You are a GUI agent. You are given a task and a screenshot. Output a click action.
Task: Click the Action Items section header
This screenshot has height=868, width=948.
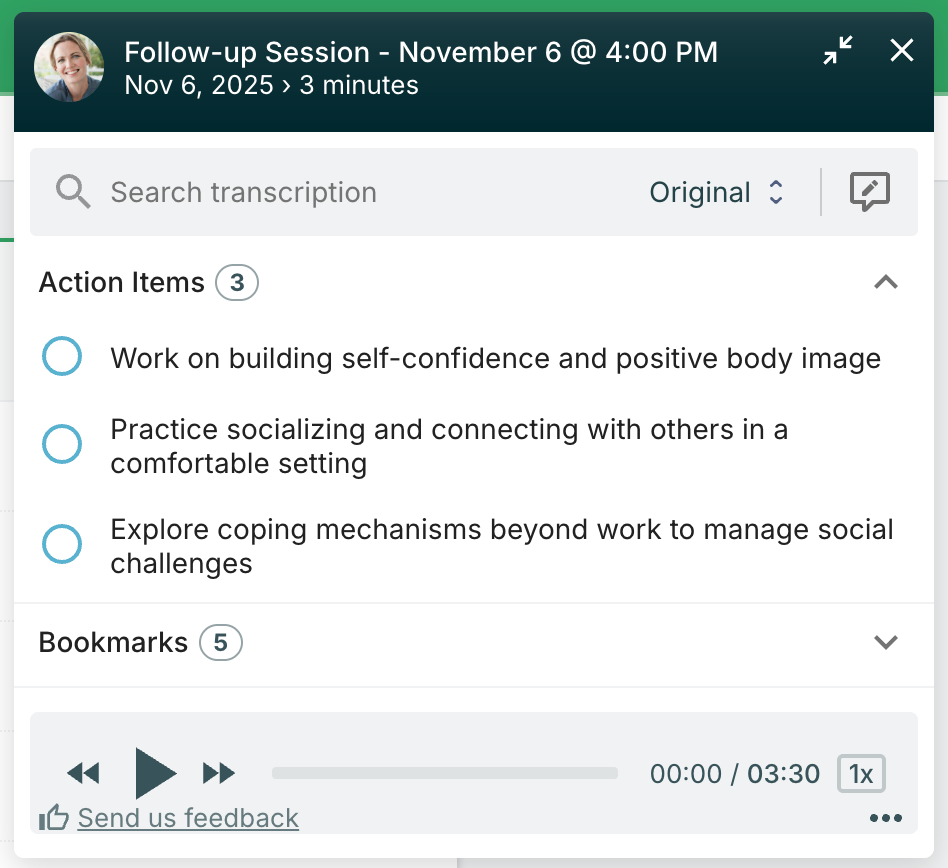point(121,283)
